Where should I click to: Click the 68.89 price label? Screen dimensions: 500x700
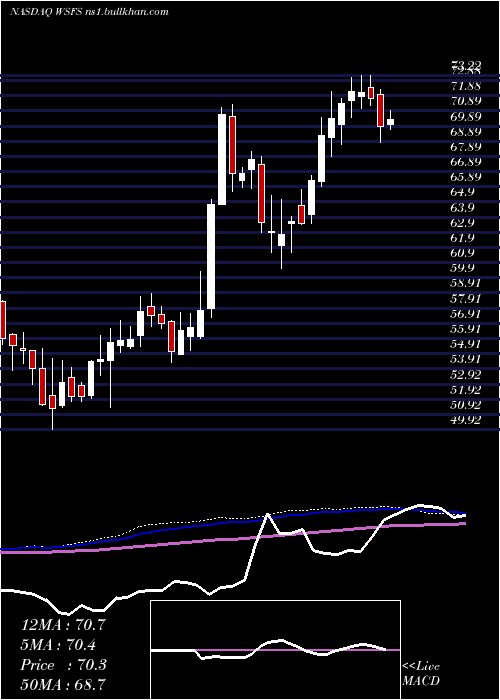(467, 132)
